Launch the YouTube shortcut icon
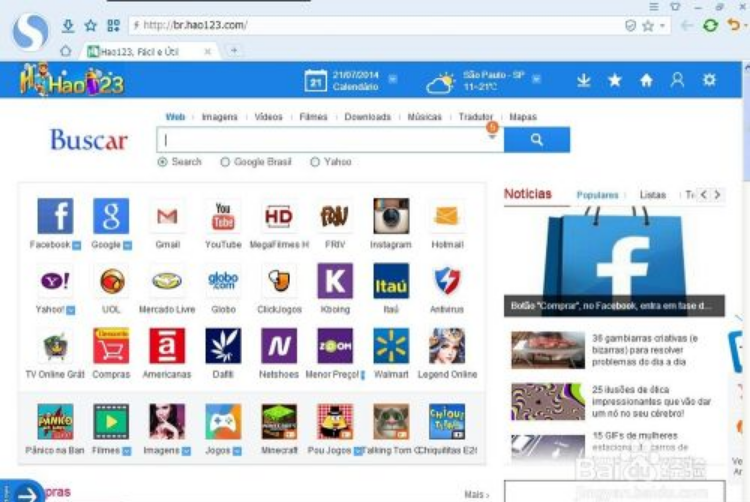Image resolution: width=750 pixels, height=502 pixels. [x=223, y=216]
